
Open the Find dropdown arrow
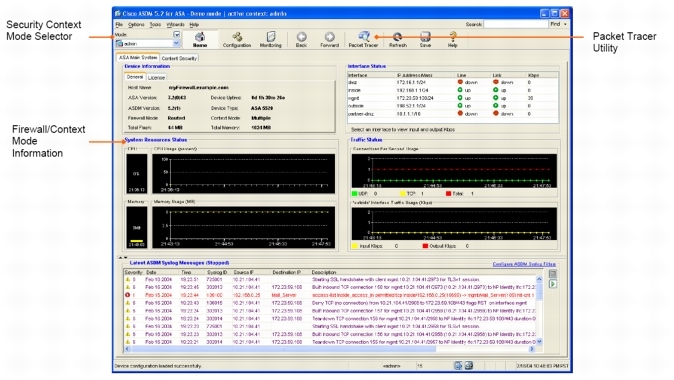565,25
